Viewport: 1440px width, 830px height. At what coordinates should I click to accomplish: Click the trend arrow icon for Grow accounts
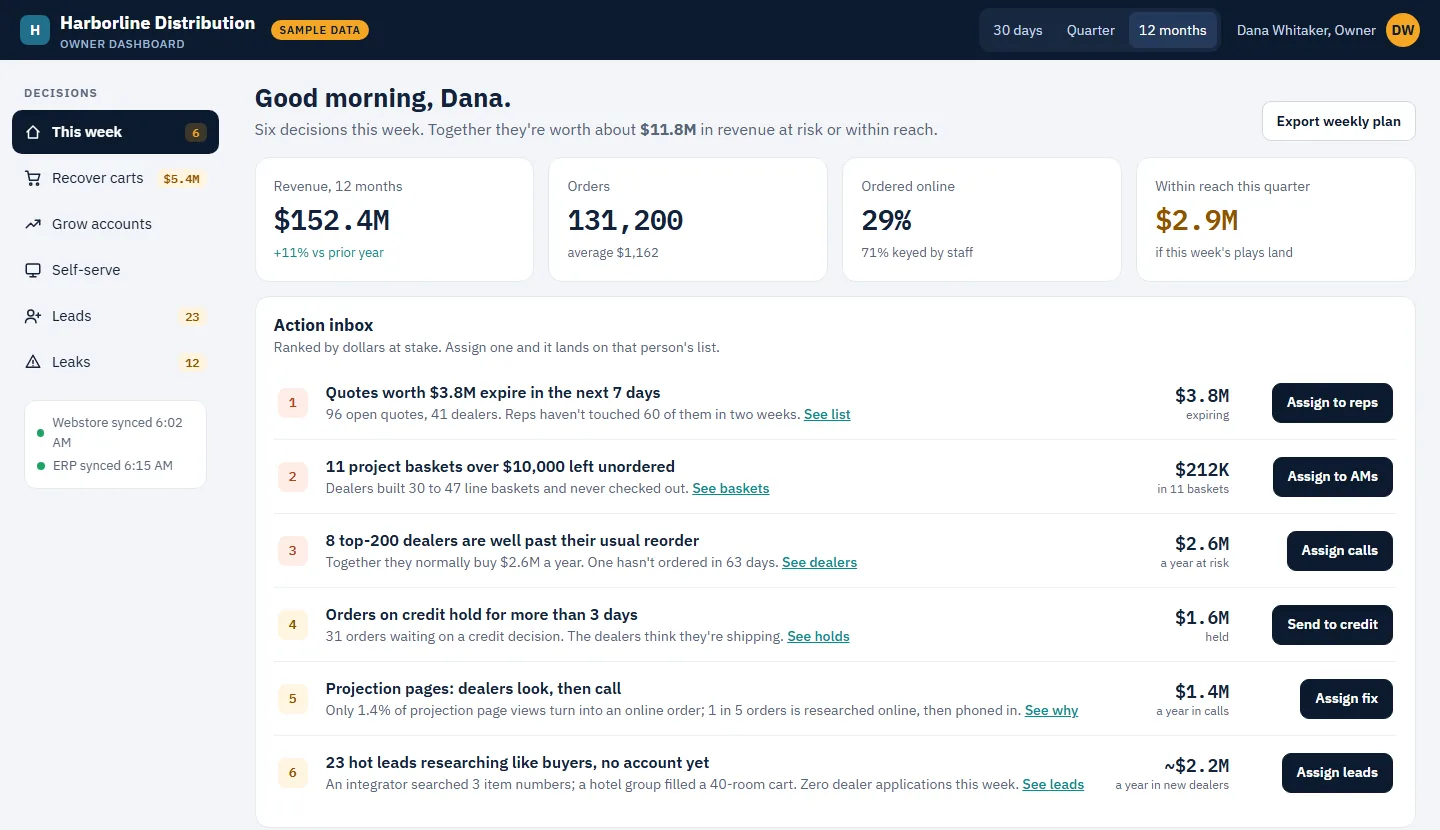pyautogui.click(x=33, y=224)
